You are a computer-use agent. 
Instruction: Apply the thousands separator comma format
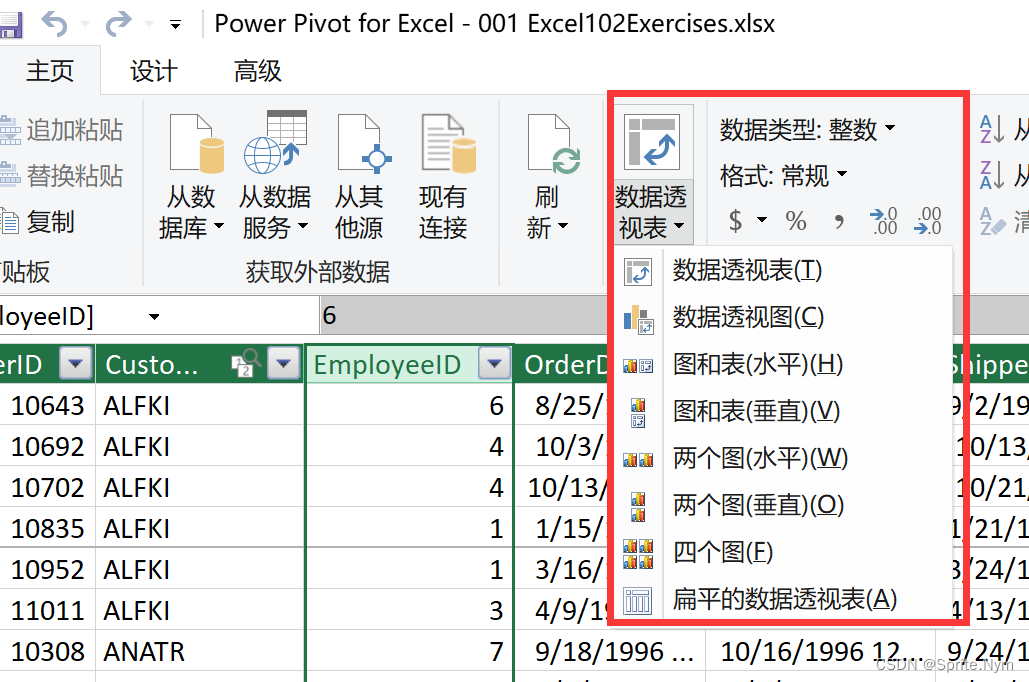pos(839,221)
